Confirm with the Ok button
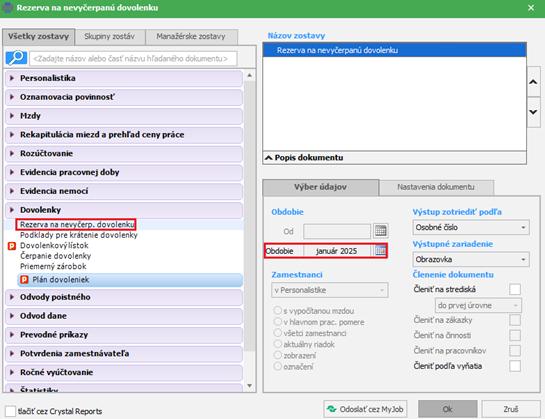The width and height of the screenshot is (545, 419). pos(448,409)
